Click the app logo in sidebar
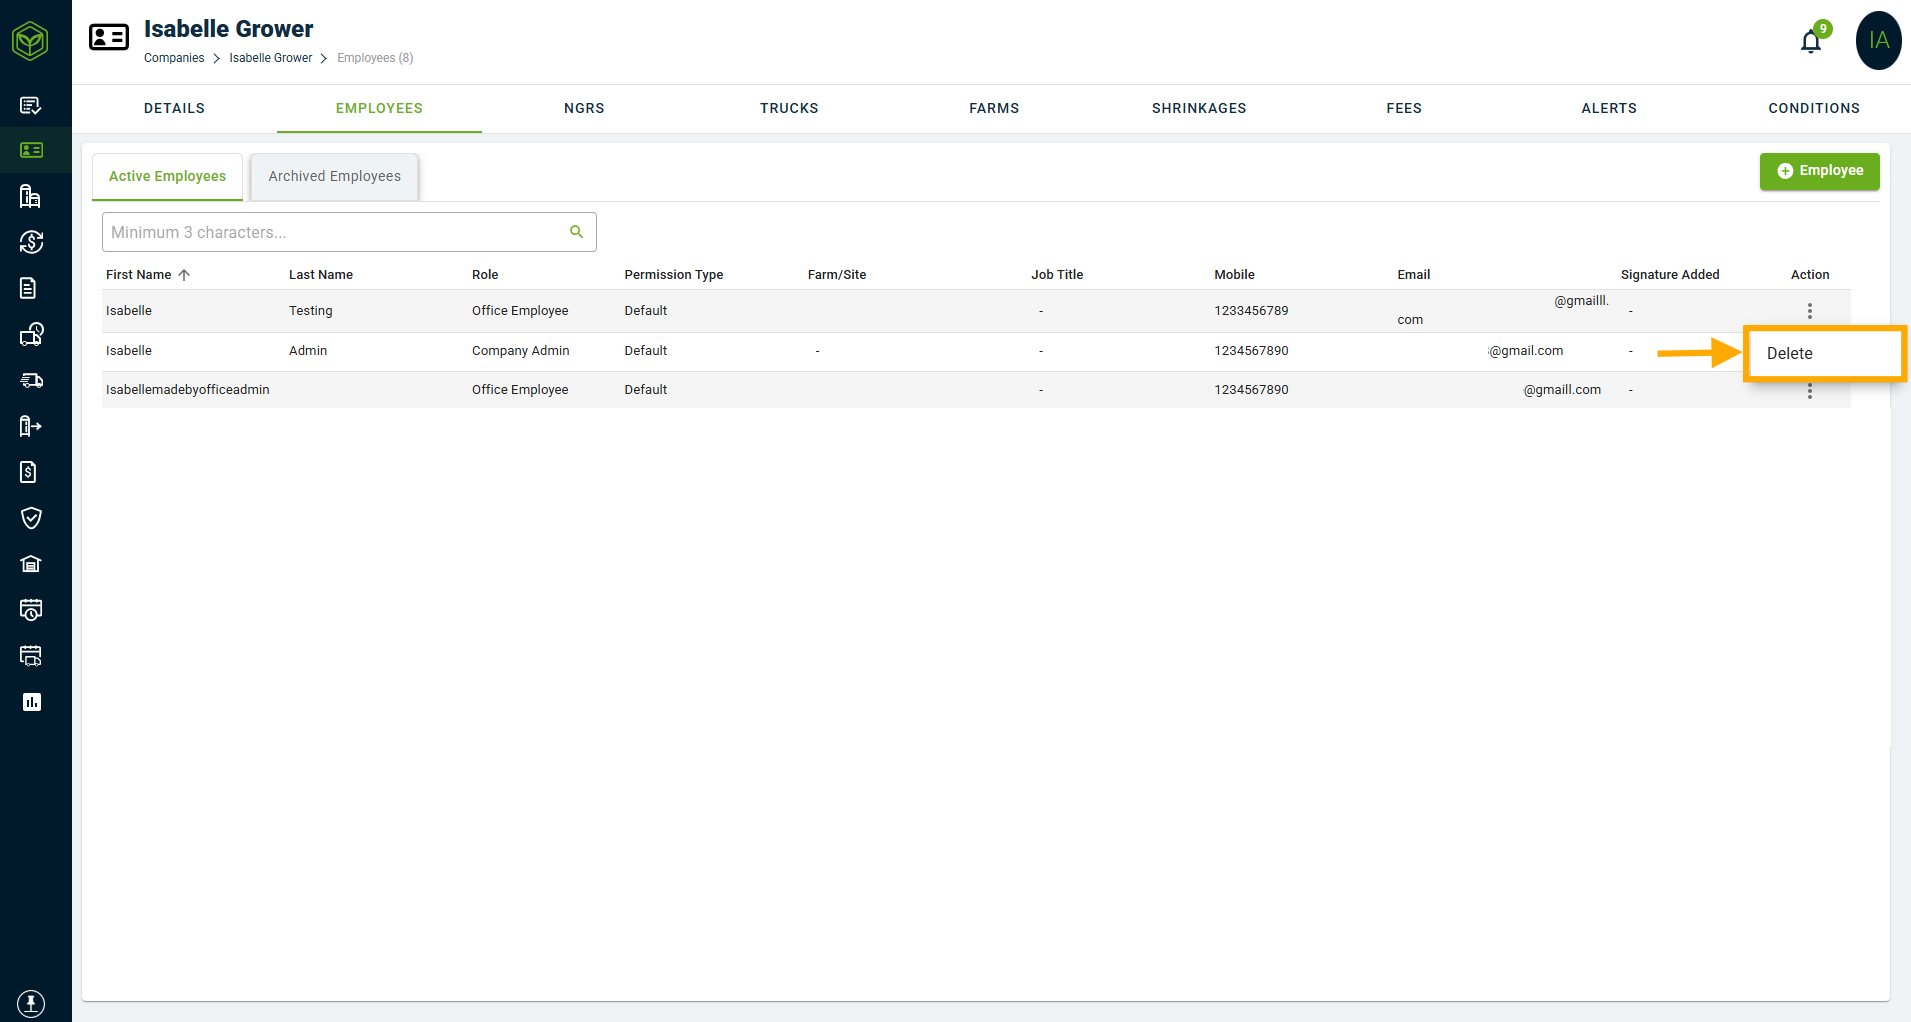1911x1022 pixels. pyautogui.click(x=31, y=41)
